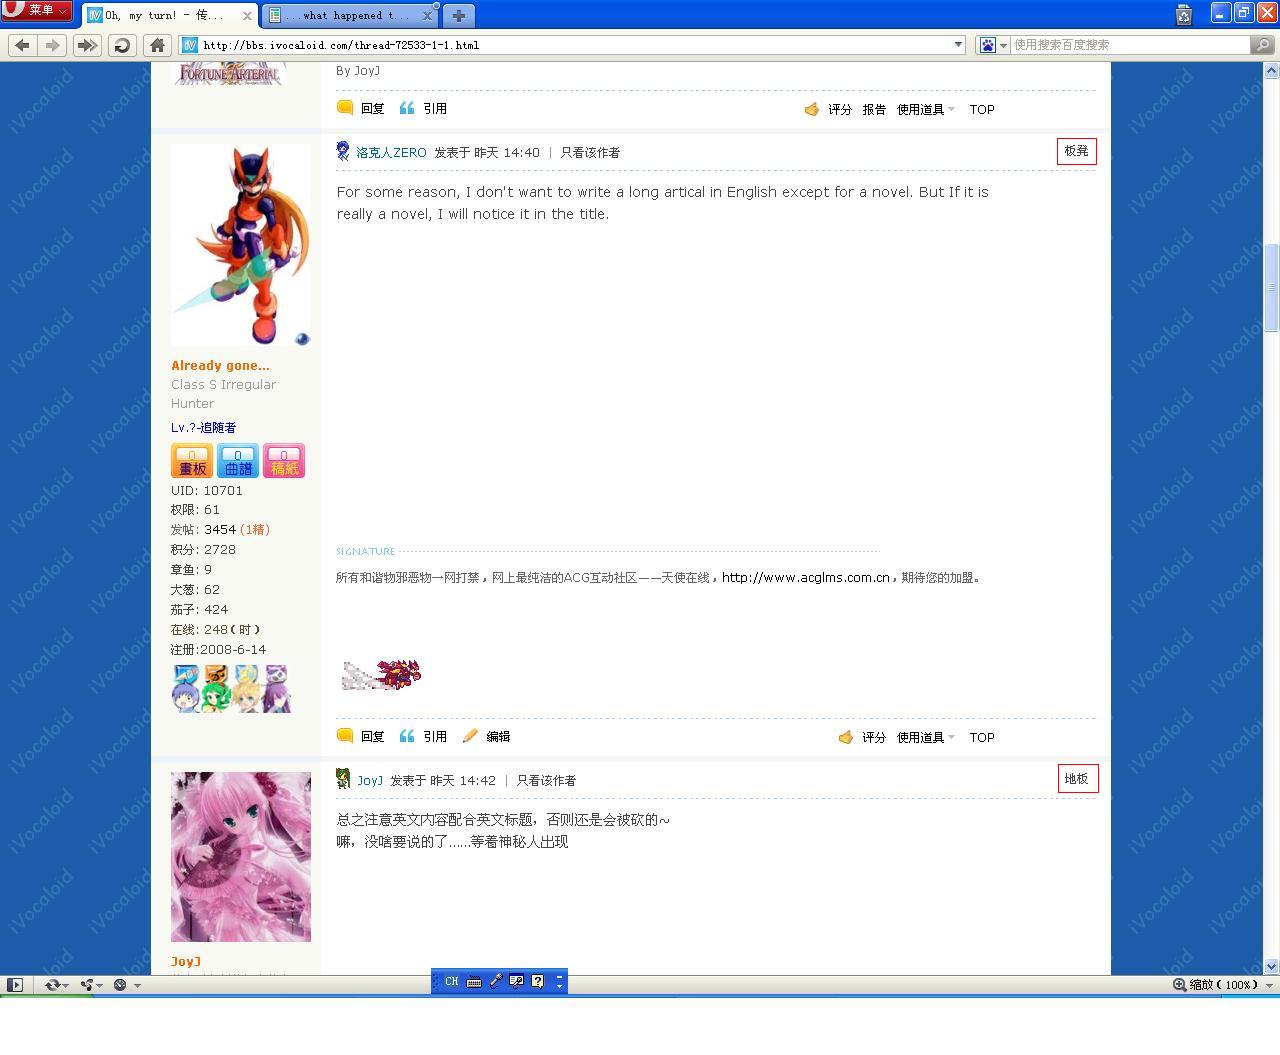Click the magnifier search button
1280x1055 pixels.
click(1263, 45)
